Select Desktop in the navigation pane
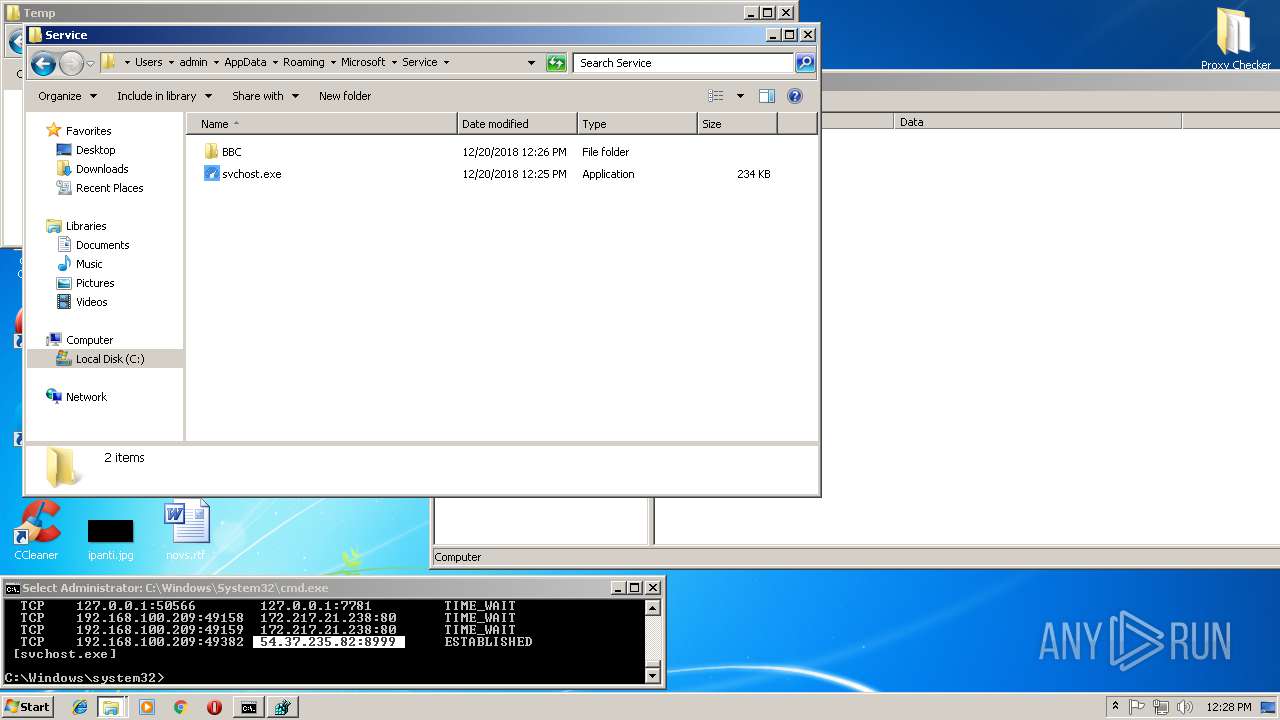This screenshot has width=1280, height=720. tap(95, 150)
